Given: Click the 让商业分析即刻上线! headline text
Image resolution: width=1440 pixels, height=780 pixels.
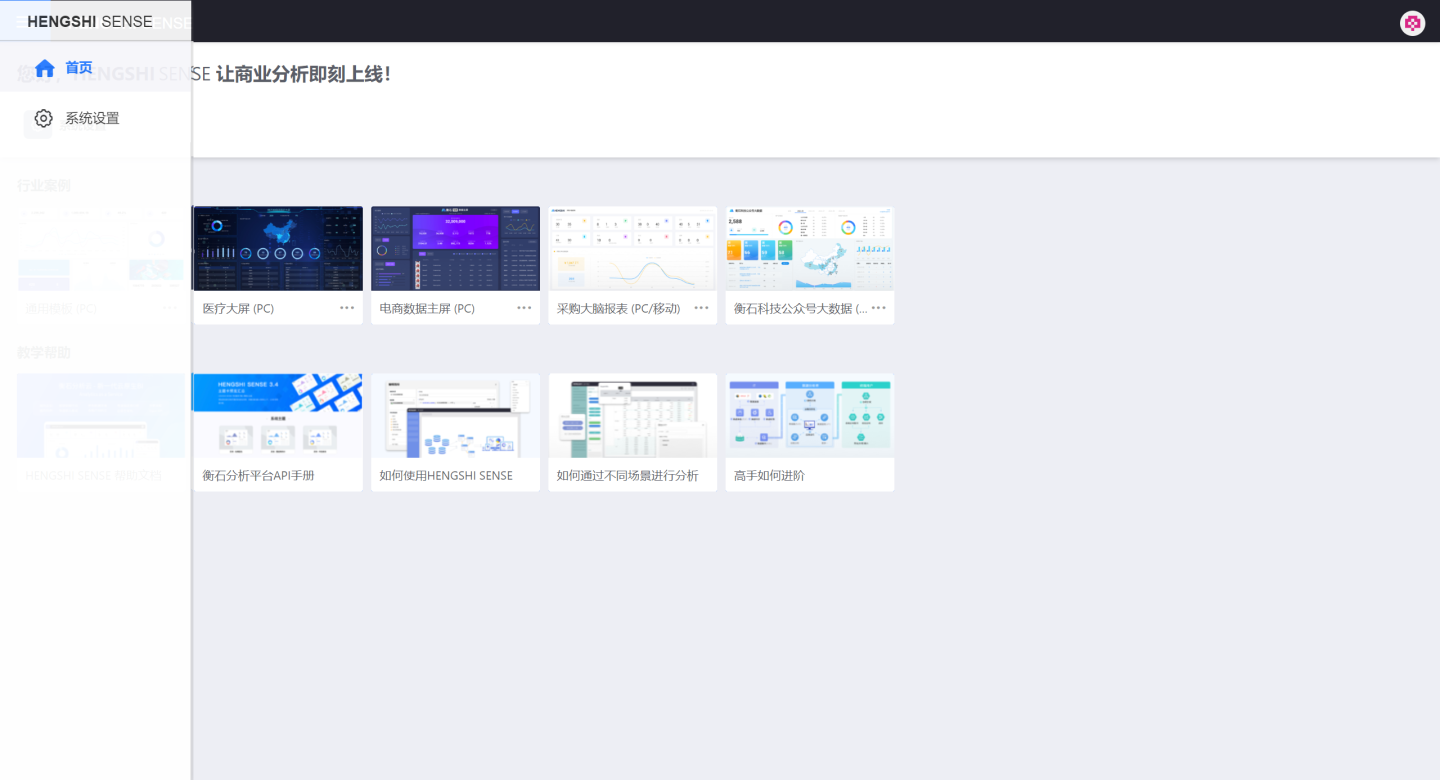Looking at the screenshot, I should pos(304,74).
